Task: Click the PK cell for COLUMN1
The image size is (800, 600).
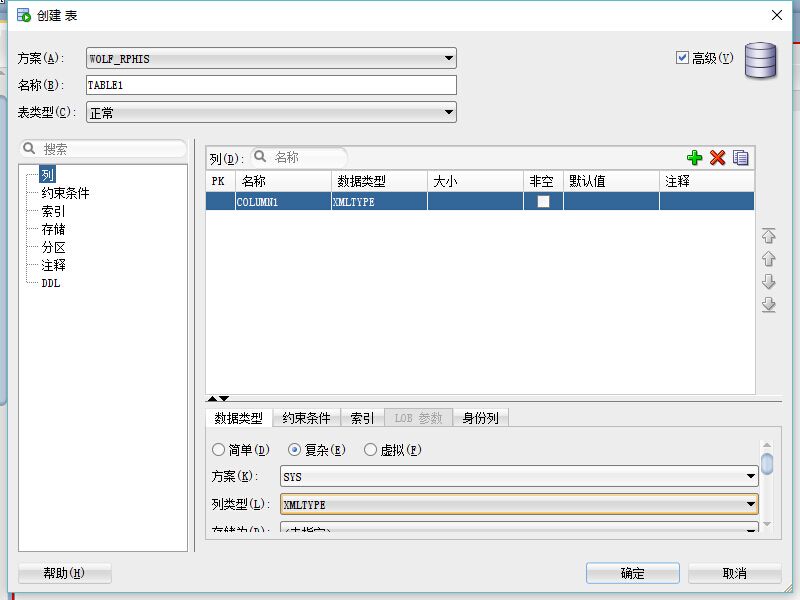Action: pyautogui.click(x=220, y=201)
